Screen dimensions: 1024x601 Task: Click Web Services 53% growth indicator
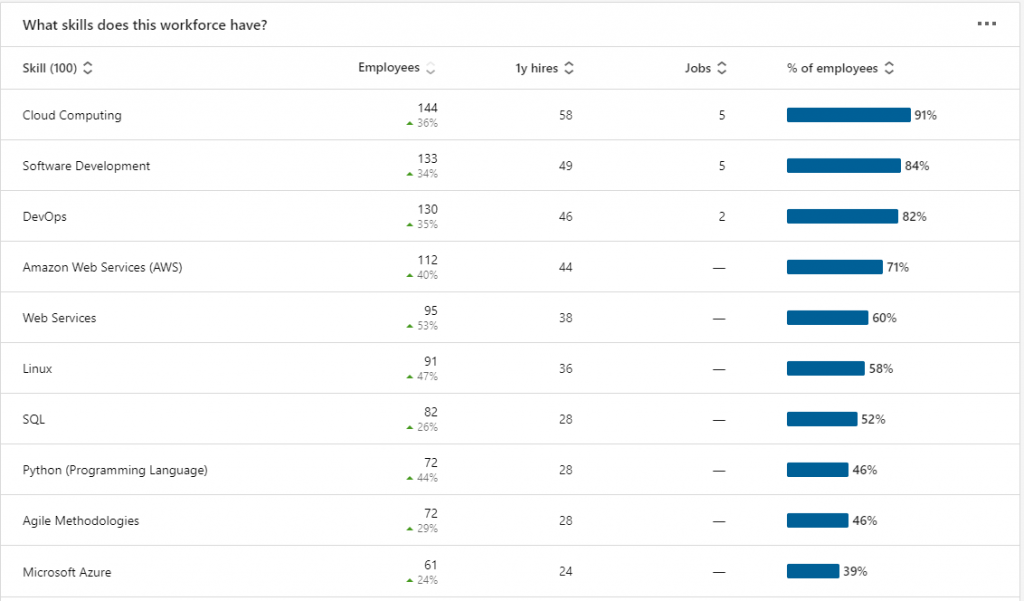[422, 325]
